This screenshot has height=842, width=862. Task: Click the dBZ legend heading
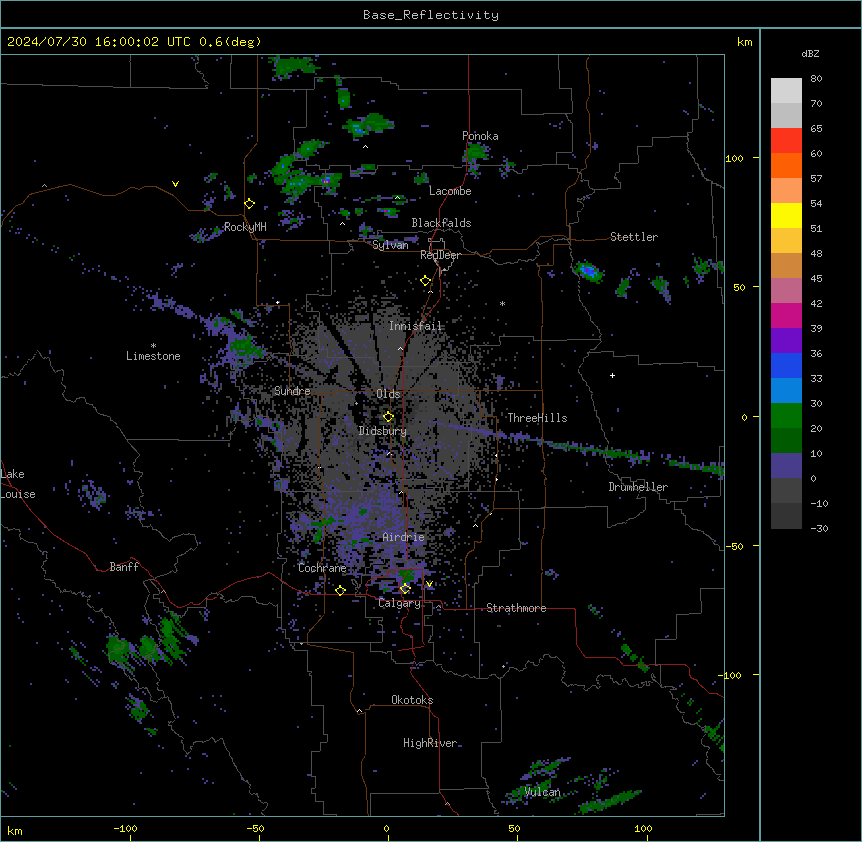810,53
